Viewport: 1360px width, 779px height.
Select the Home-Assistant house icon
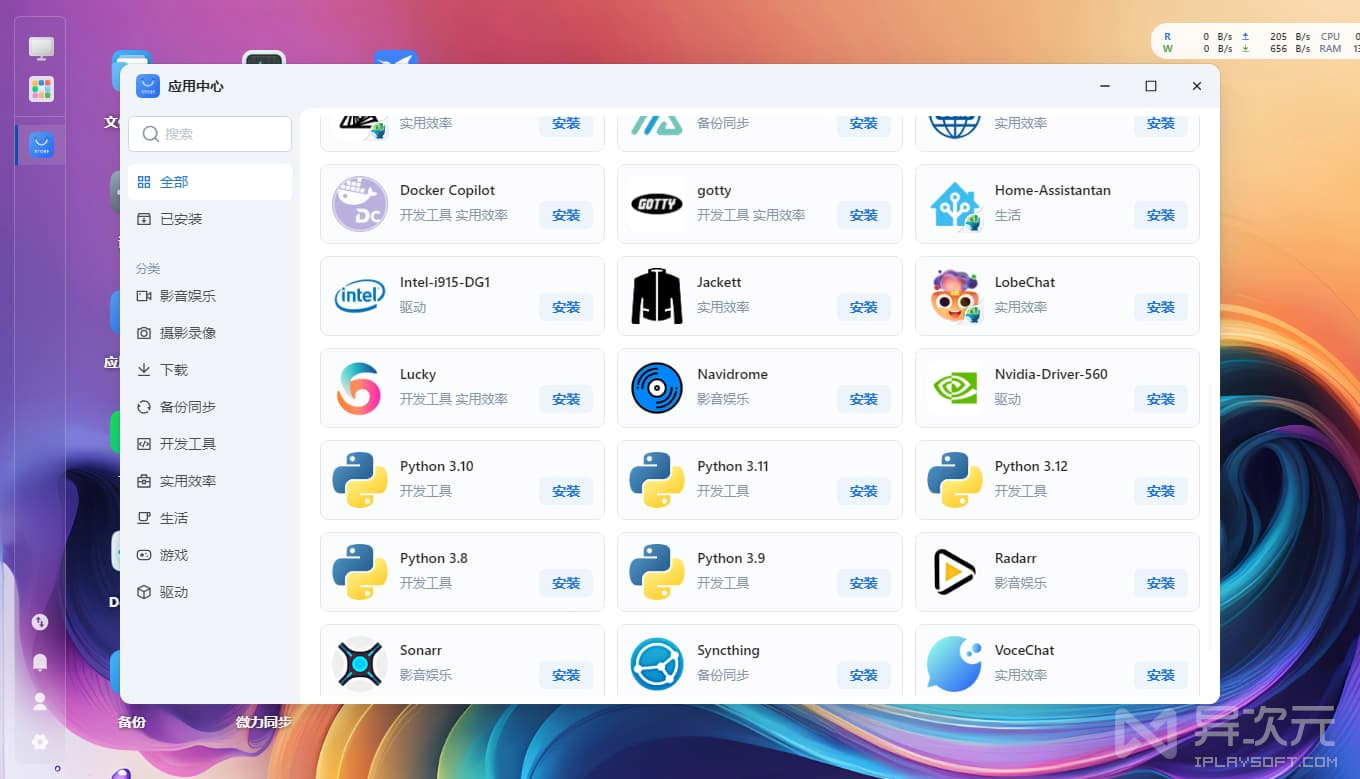954,205
